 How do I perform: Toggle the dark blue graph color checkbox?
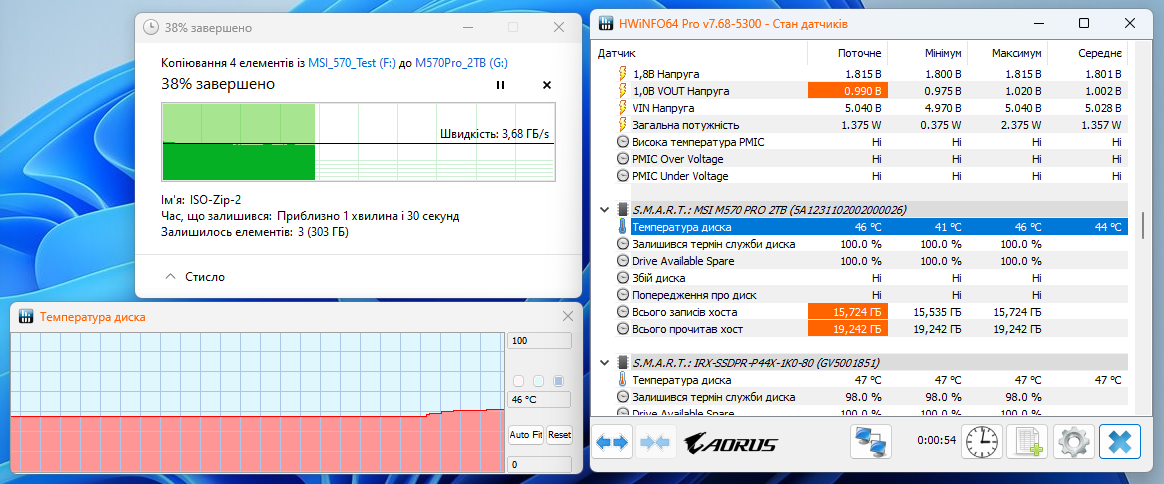click(x=559, y=381)
